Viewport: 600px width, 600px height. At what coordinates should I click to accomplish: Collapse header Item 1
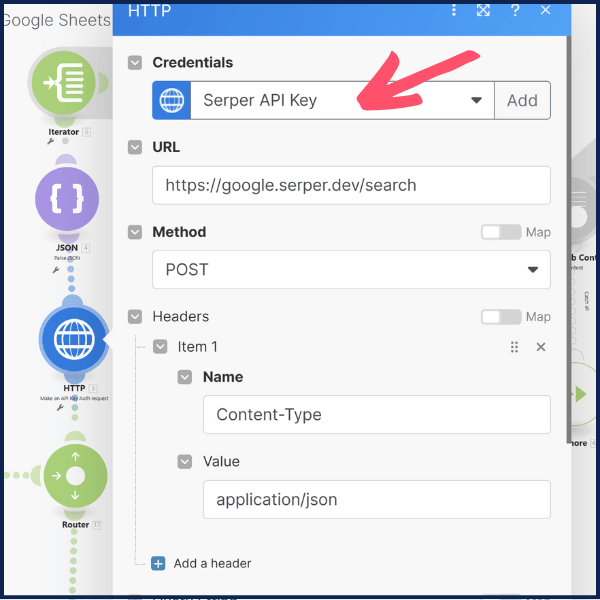[x=160, y=347]
